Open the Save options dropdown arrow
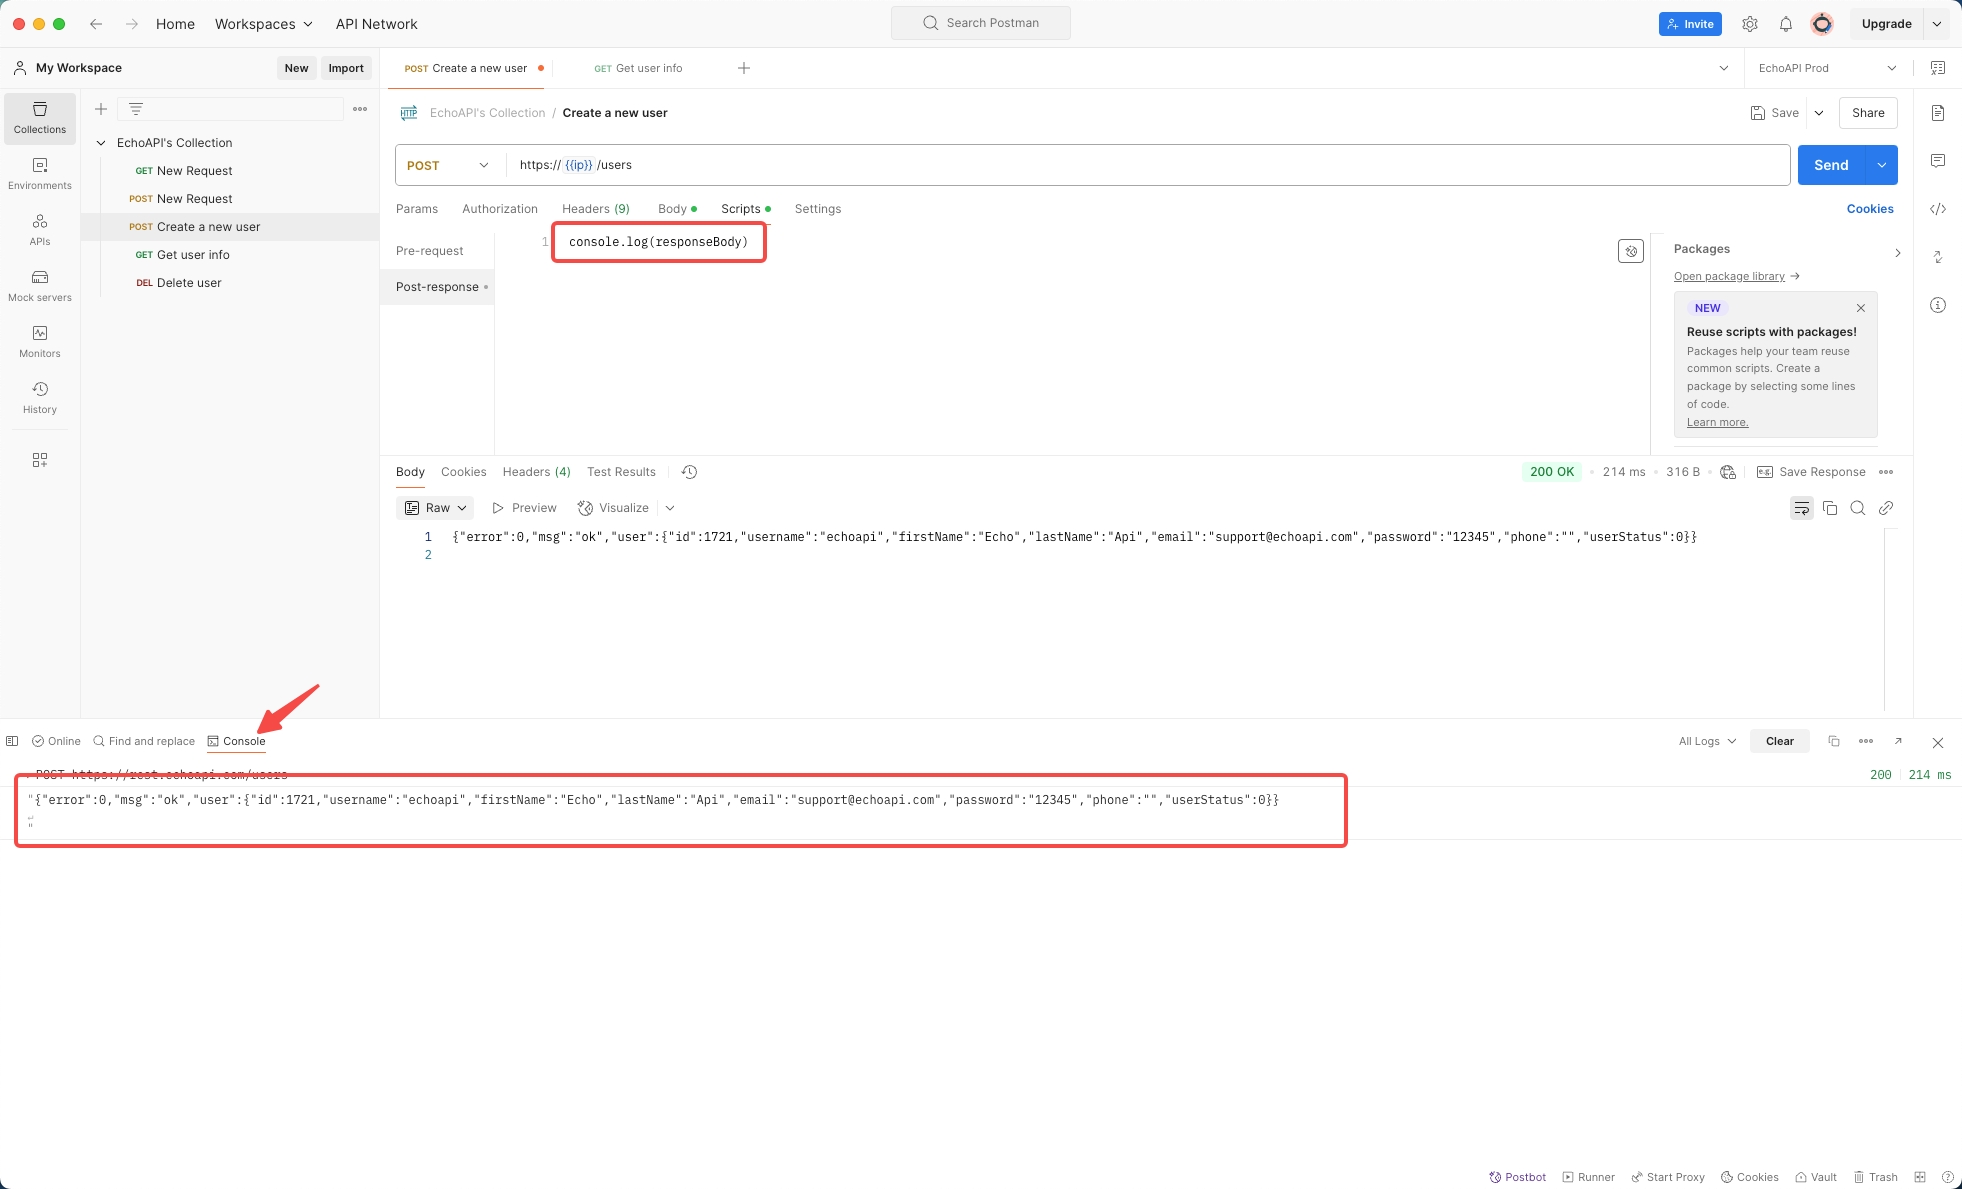This screenshot has height=1189, width=1962. (x=1819, y=113)
